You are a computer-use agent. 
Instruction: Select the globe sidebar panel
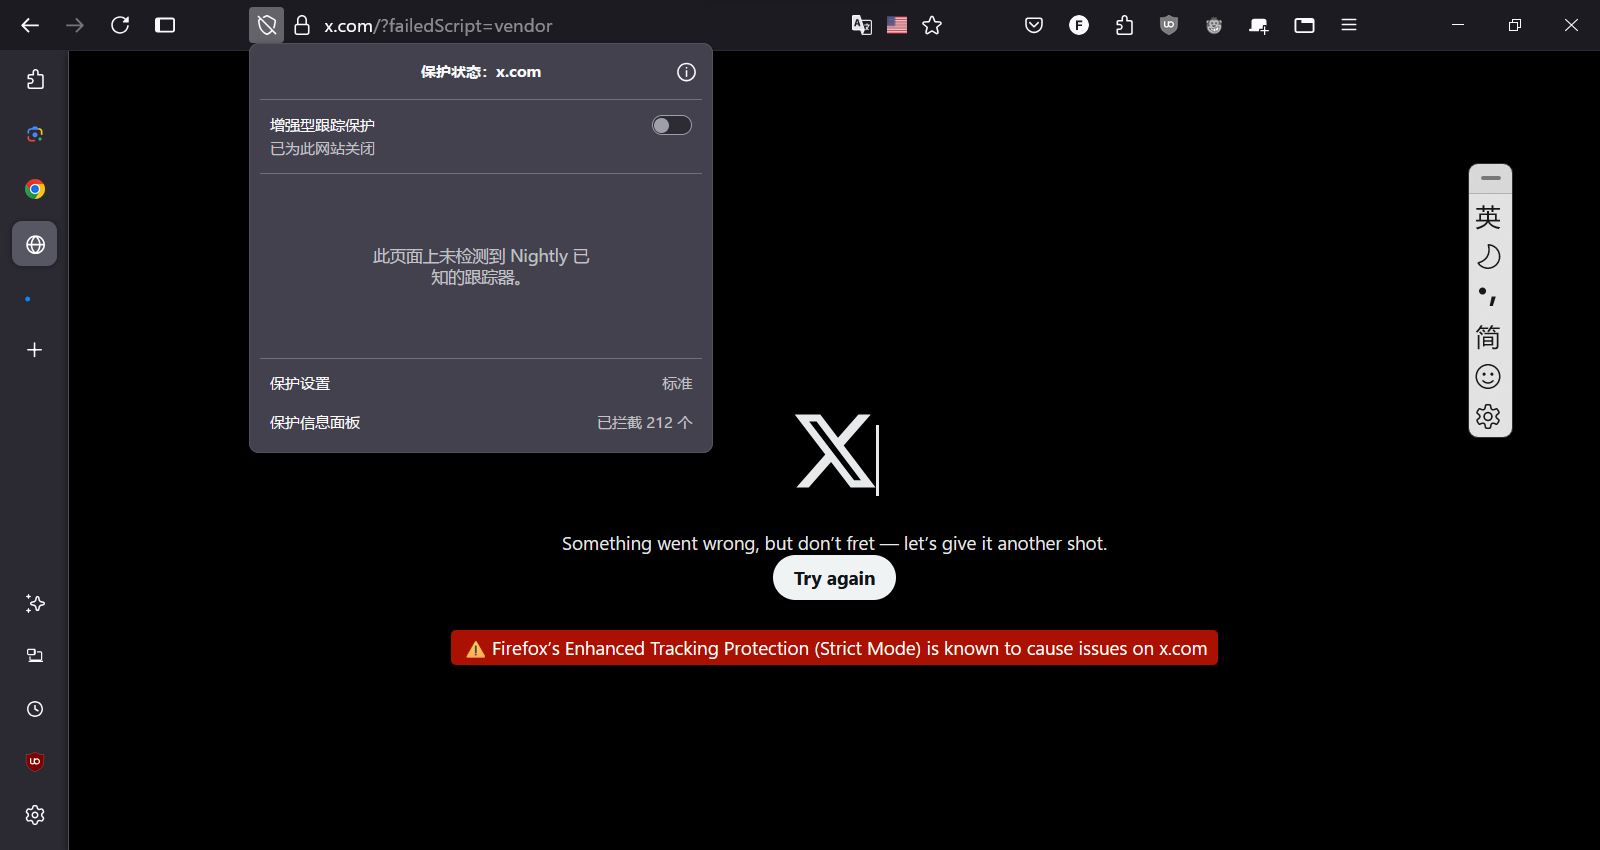coord(35,244)
